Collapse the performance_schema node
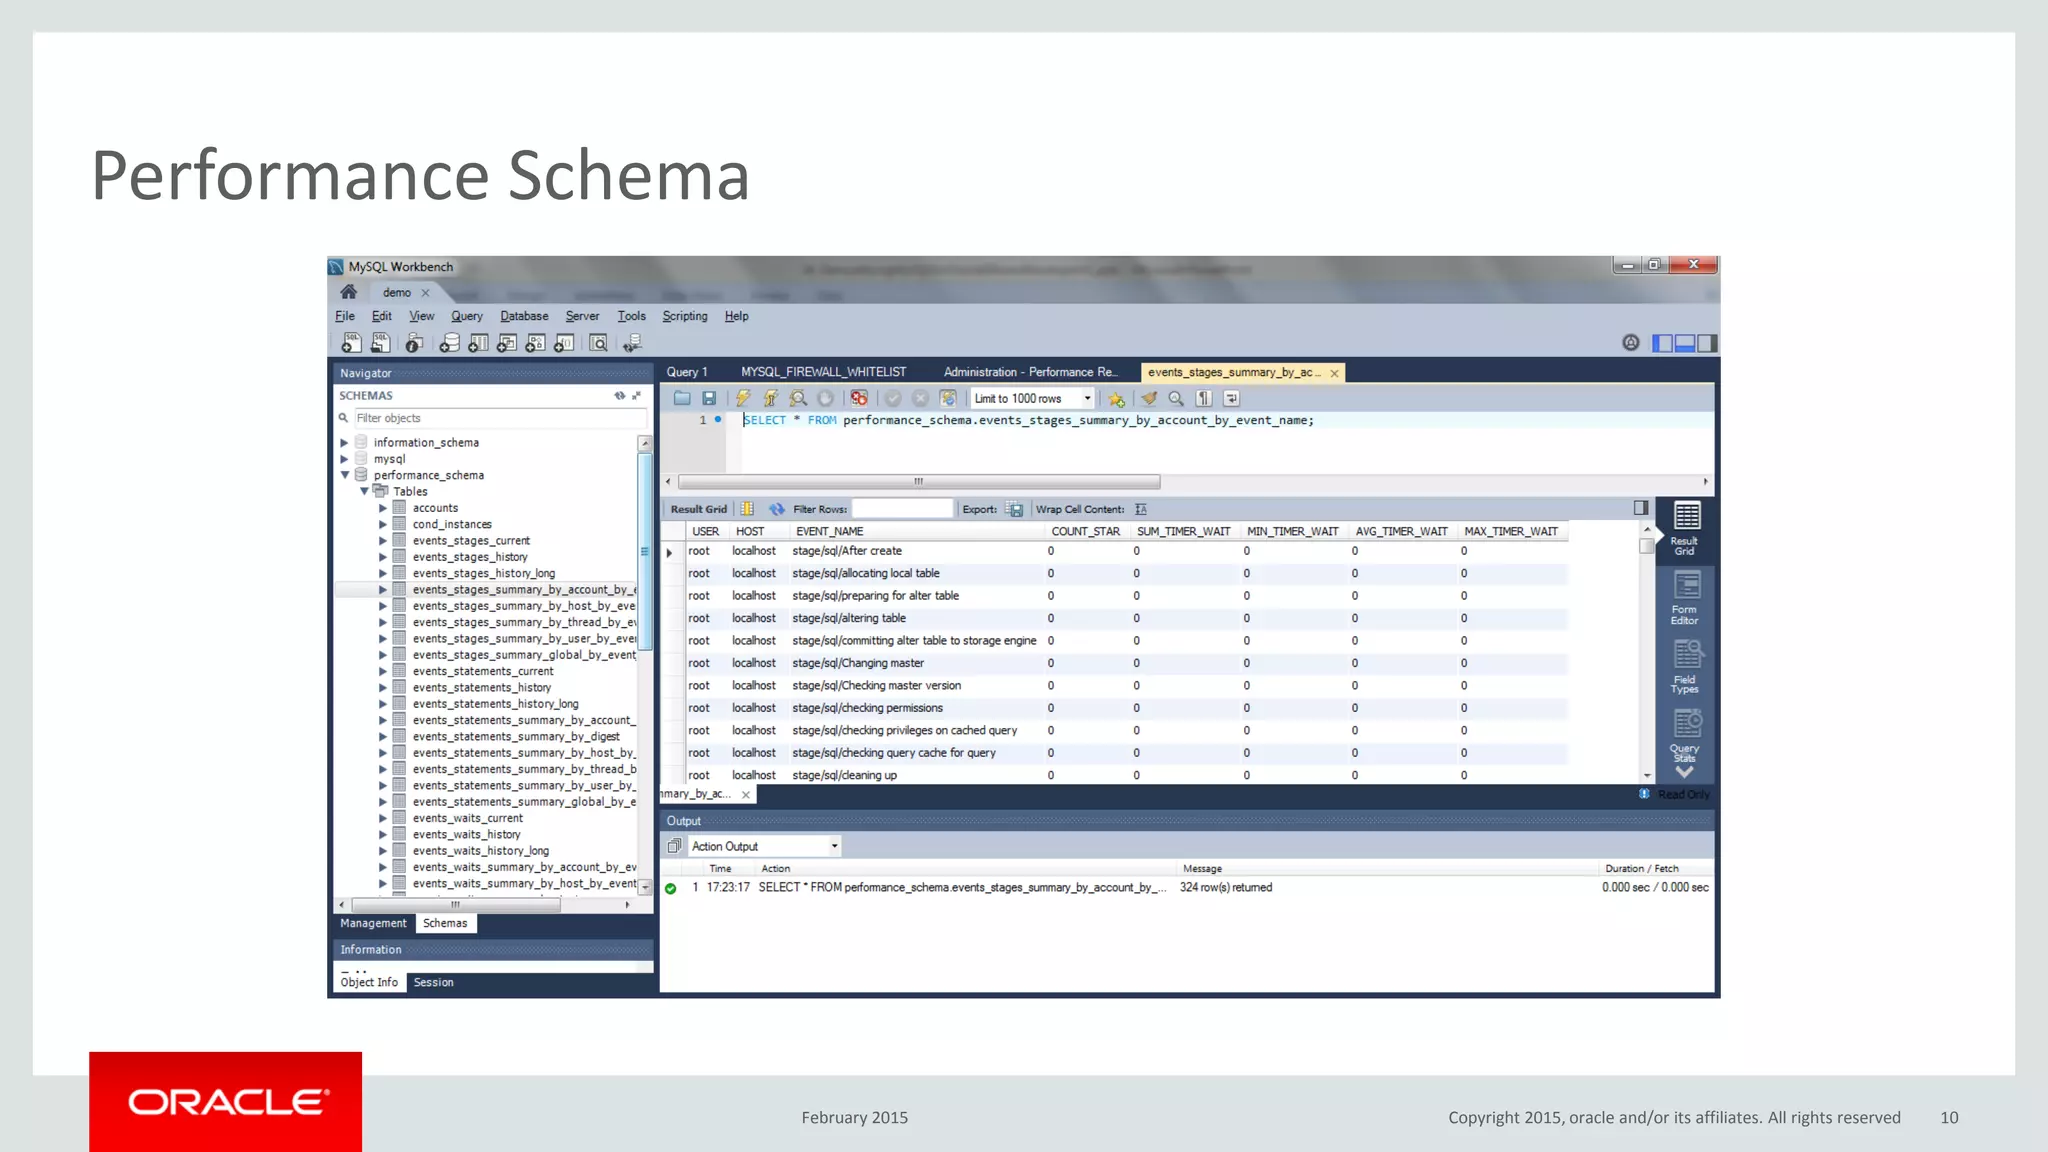The height and width of the screenshot is (1152, 2048). click(x=344, y=475)
